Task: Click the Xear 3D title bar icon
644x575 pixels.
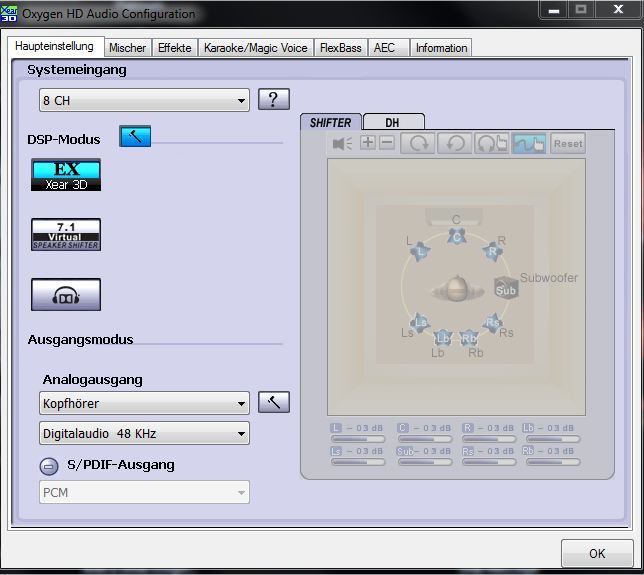Action: click(x=9, y=13)
